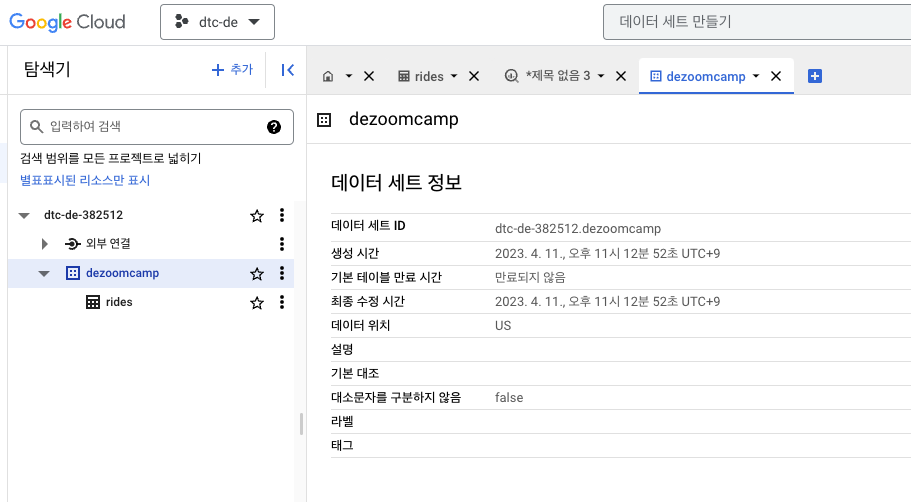Star the dtc-de-382512 project
This screenshot has width=911, height=502.
tap(257, 216)
